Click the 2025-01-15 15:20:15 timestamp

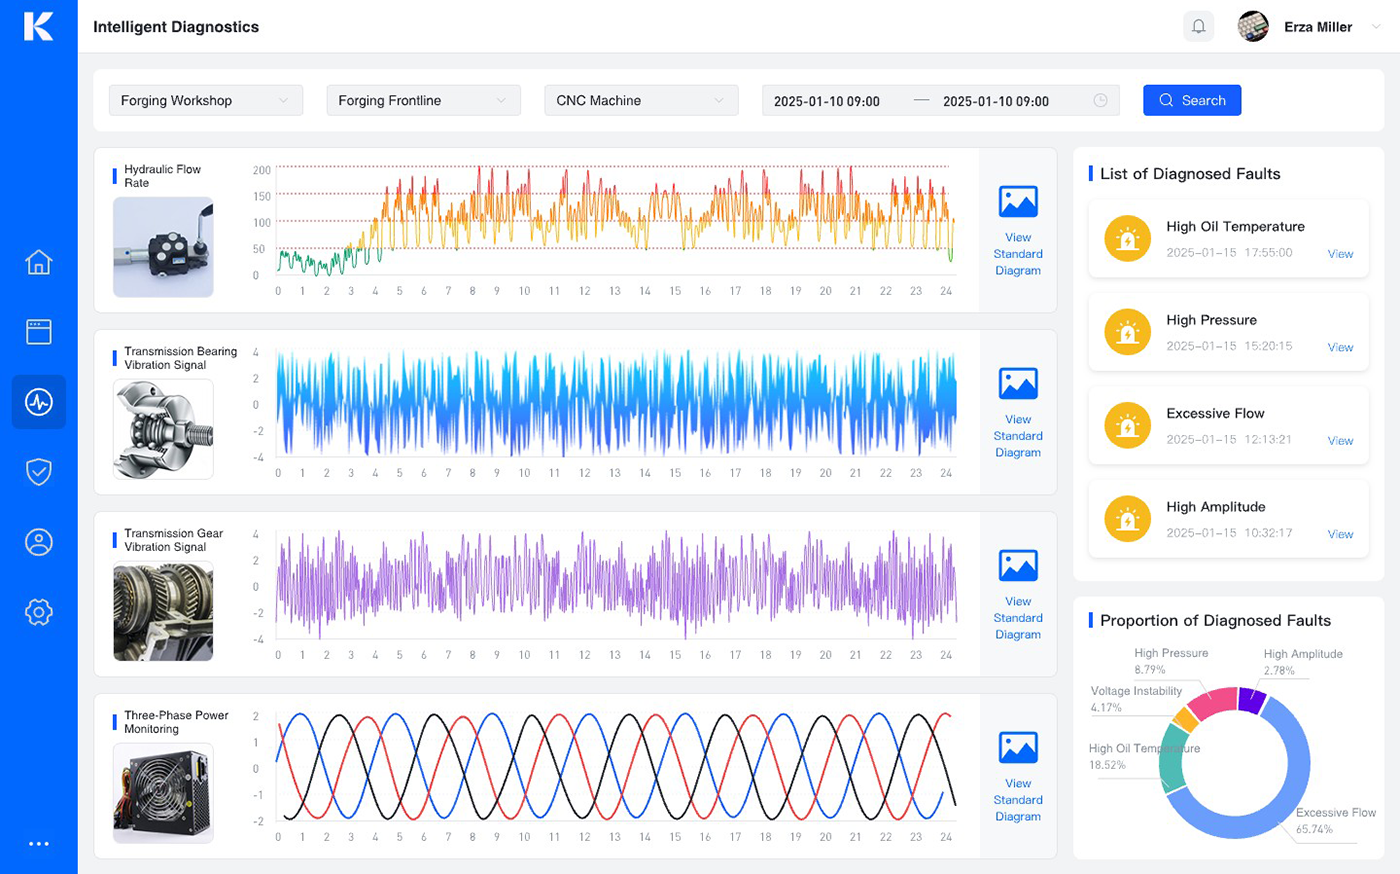1229,346
